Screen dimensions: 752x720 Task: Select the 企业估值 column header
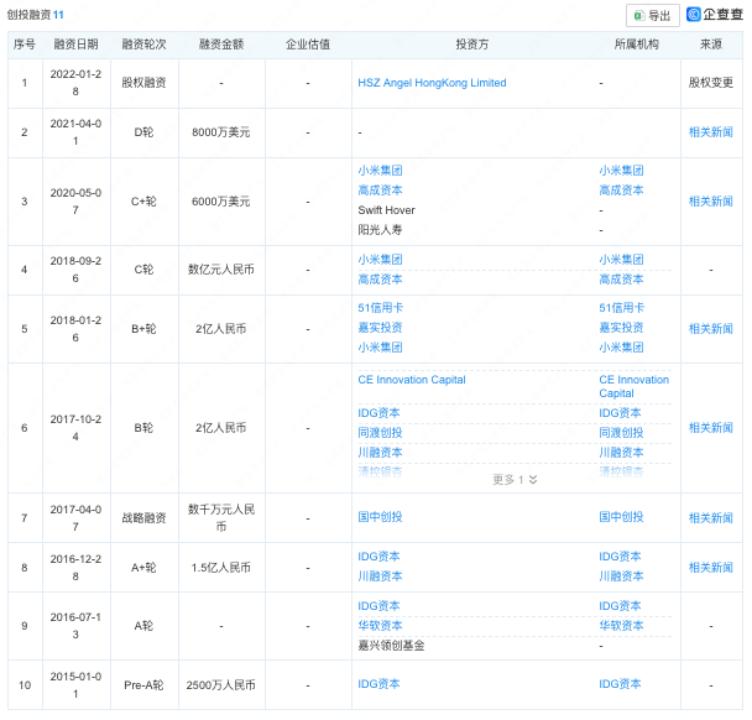click(x=308, y=45)
